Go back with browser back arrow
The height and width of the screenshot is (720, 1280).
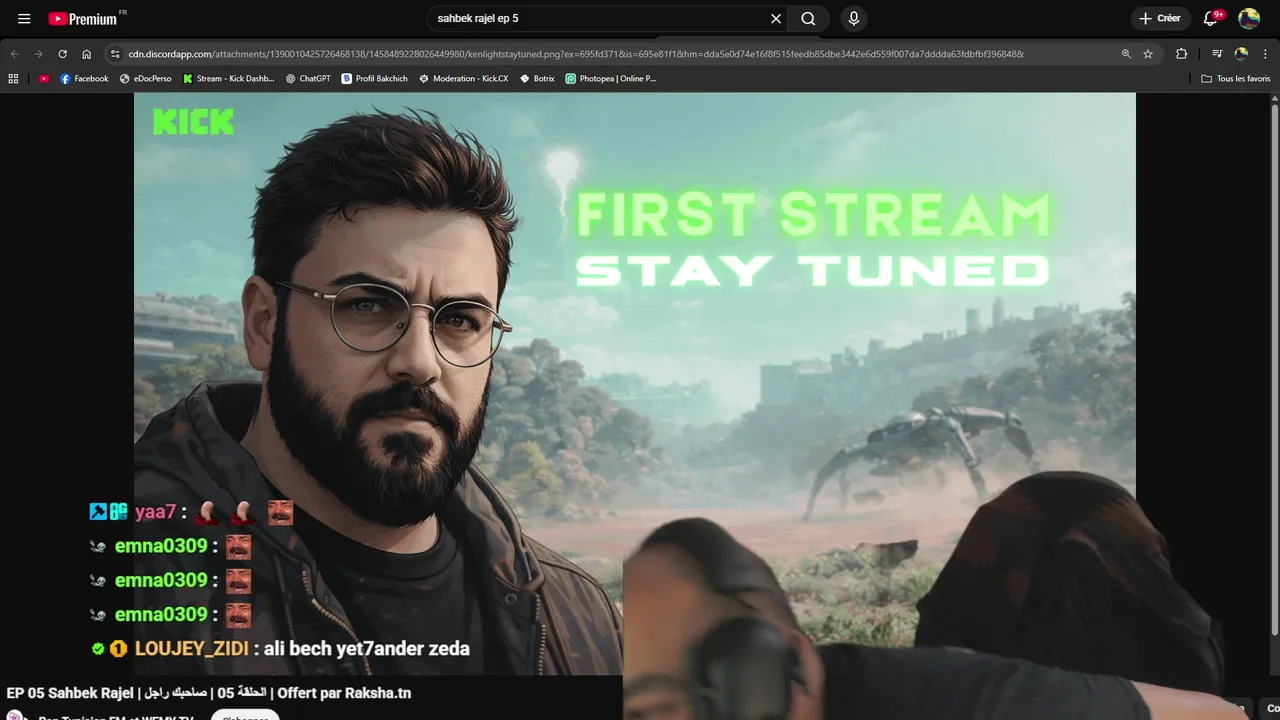coord(14,54)
